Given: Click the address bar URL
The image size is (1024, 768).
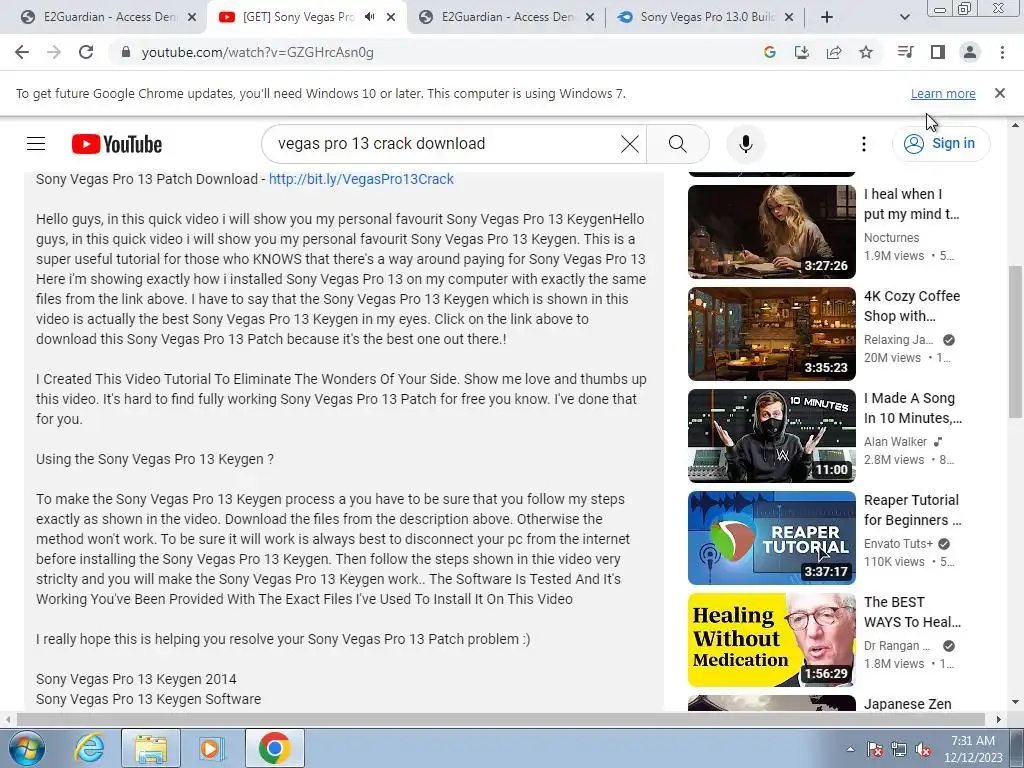Looking at the screenshot, I should tap(257, 52).
